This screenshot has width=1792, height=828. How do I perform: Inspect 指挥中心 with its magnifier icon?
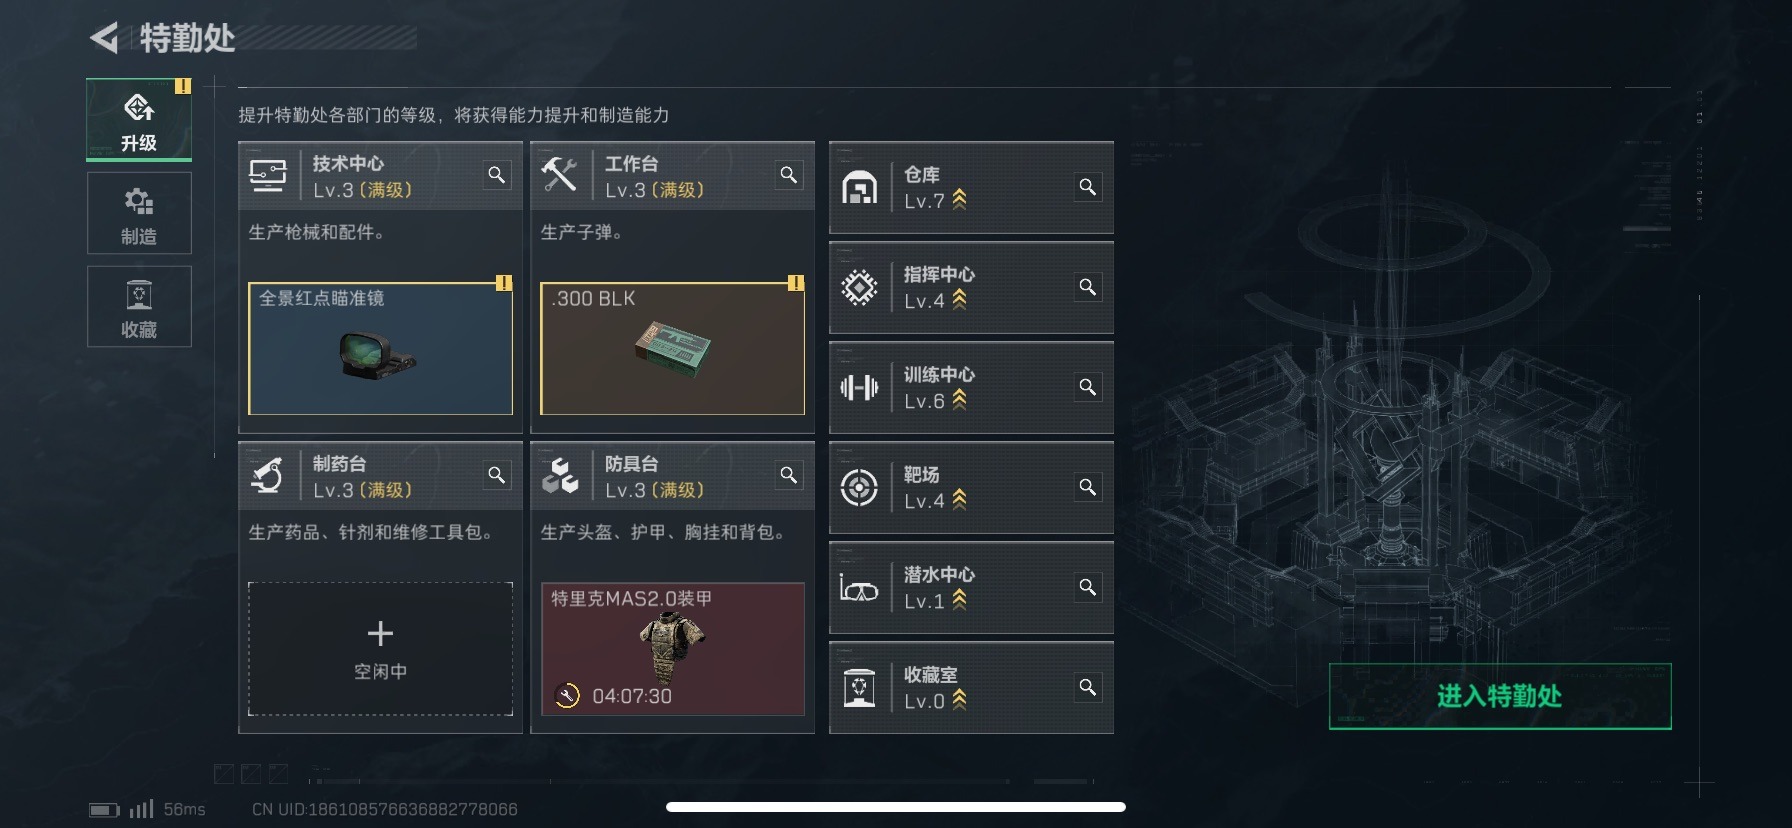coord(1087,287)
